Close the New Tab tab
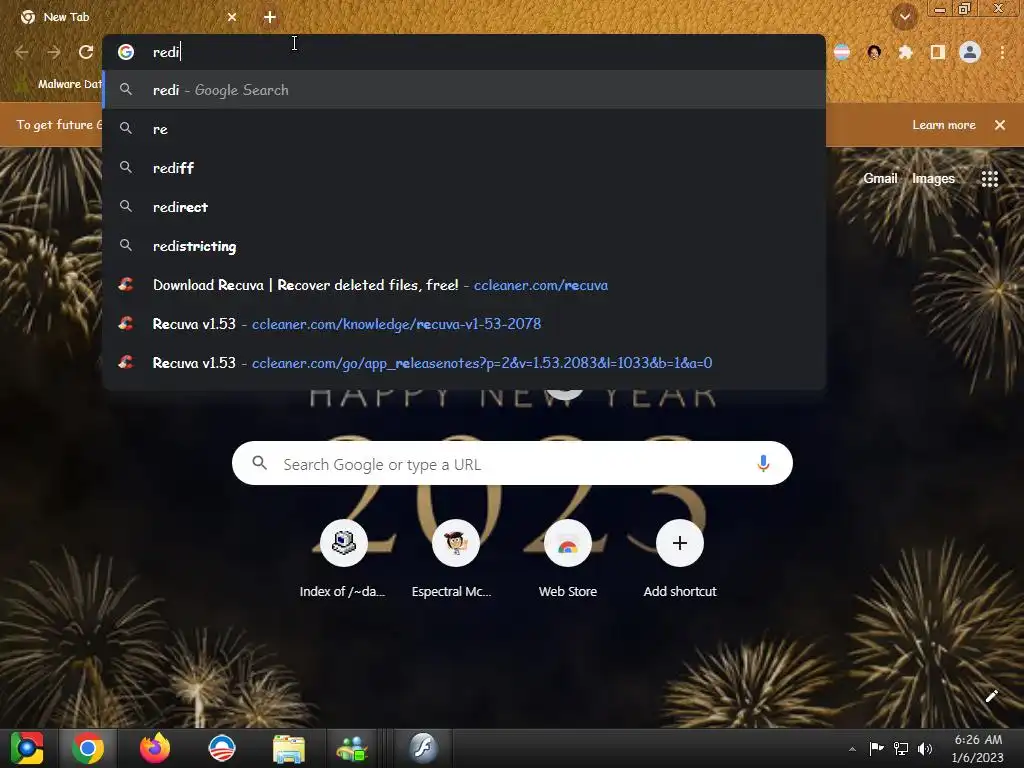 pos(232,17)
